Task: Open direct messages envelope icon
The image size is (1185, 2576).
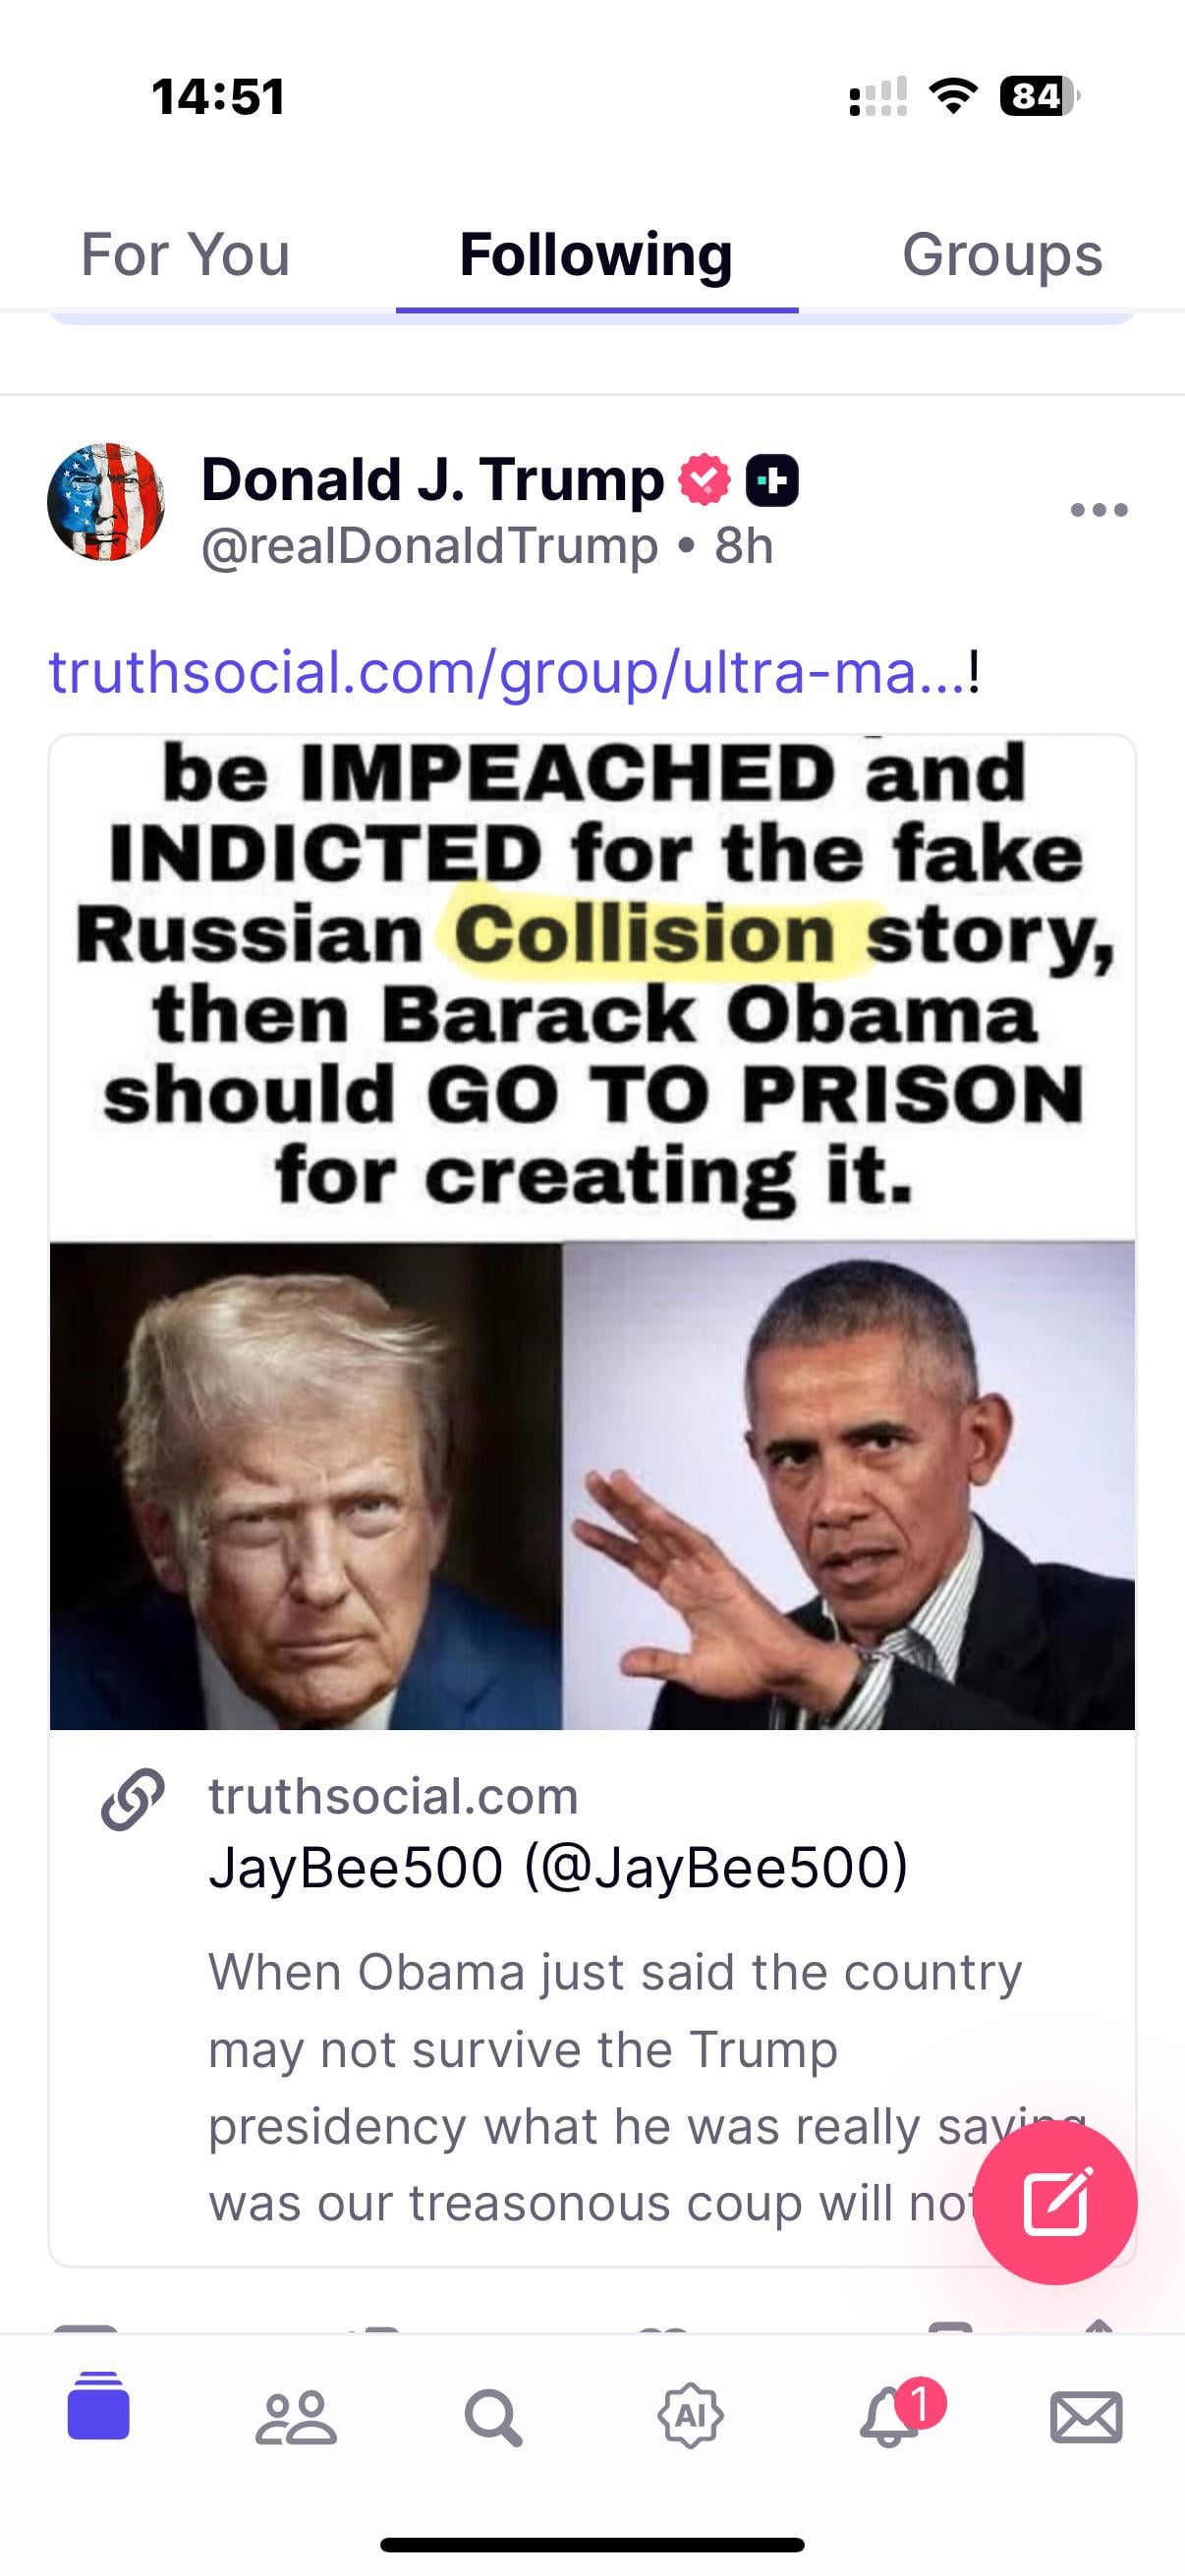Action: point(1086,2418)
